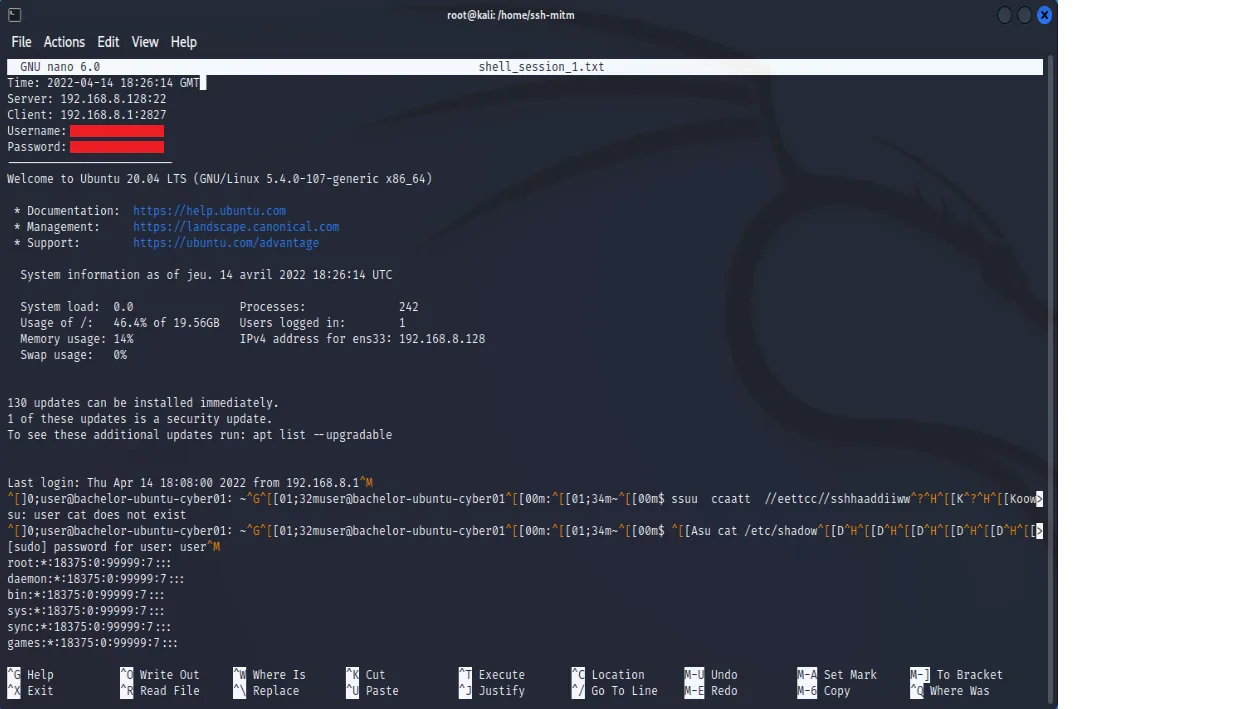Click the games shadow entry line
Viewport: 1237px width, 709px height.
pos(93,643)
